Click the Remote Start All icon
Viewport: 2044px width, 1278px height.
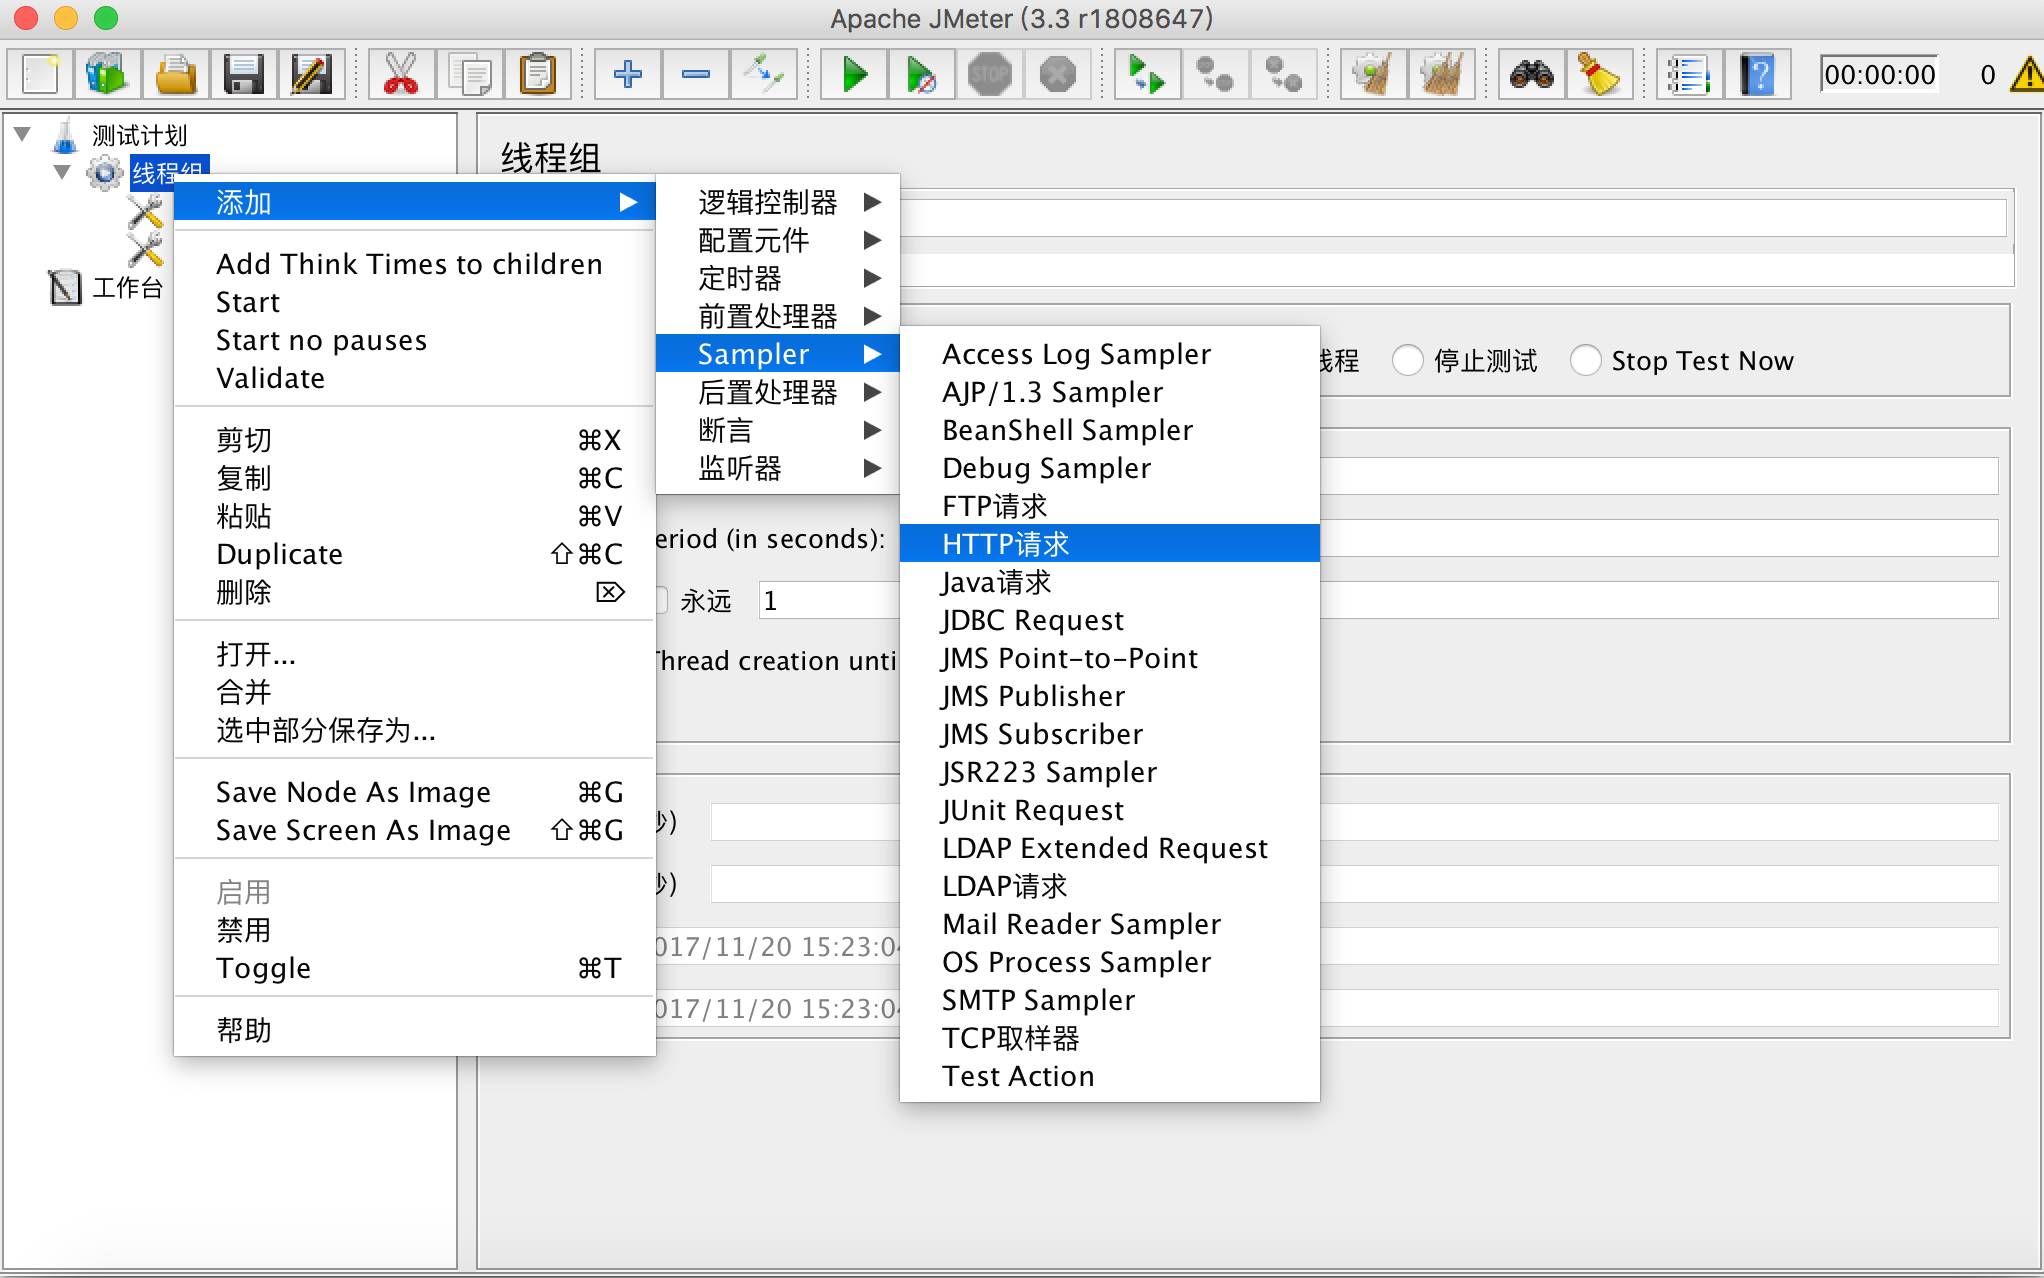coord(1147,75)
